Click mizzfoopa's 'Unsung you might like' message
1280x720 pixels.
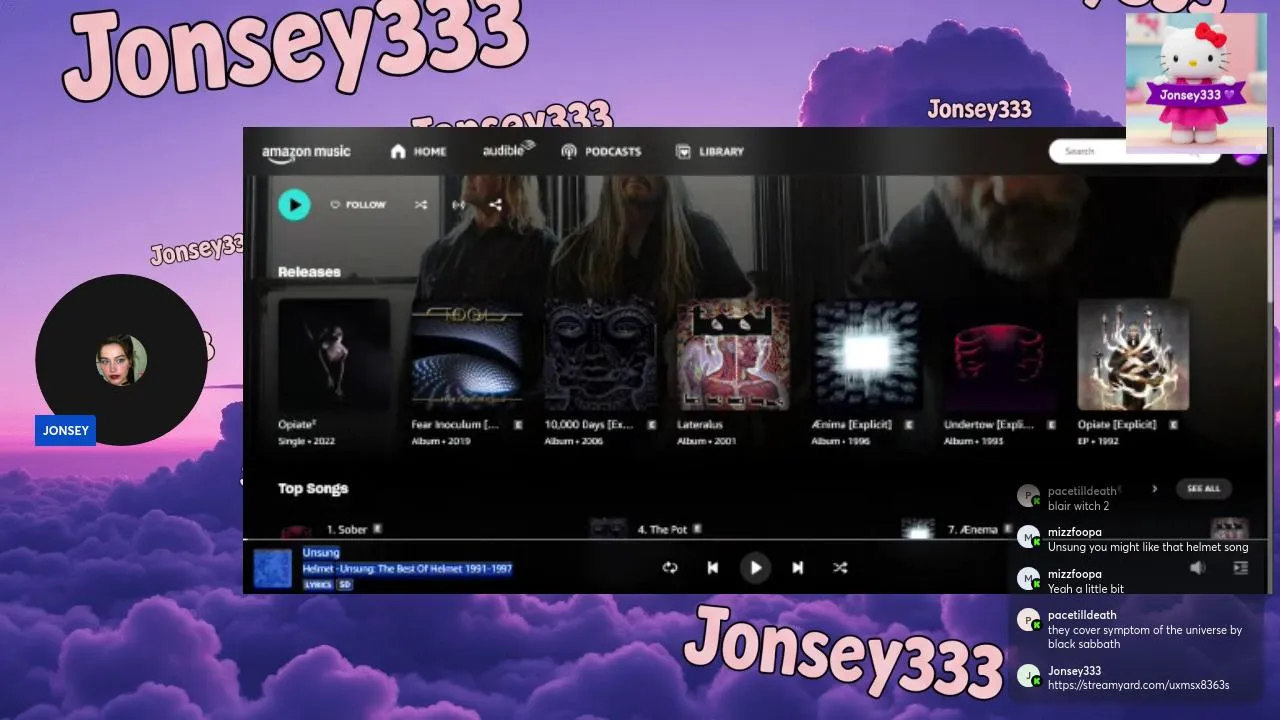click(x=1148, y=547)
